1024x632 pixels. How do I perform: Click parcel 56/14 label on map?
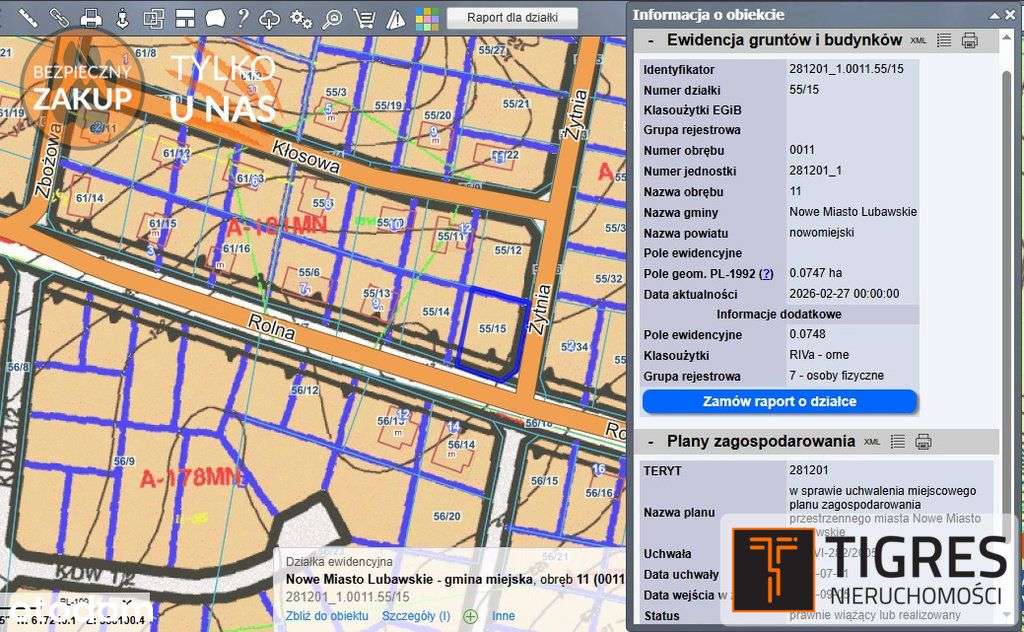coord(461,445)
